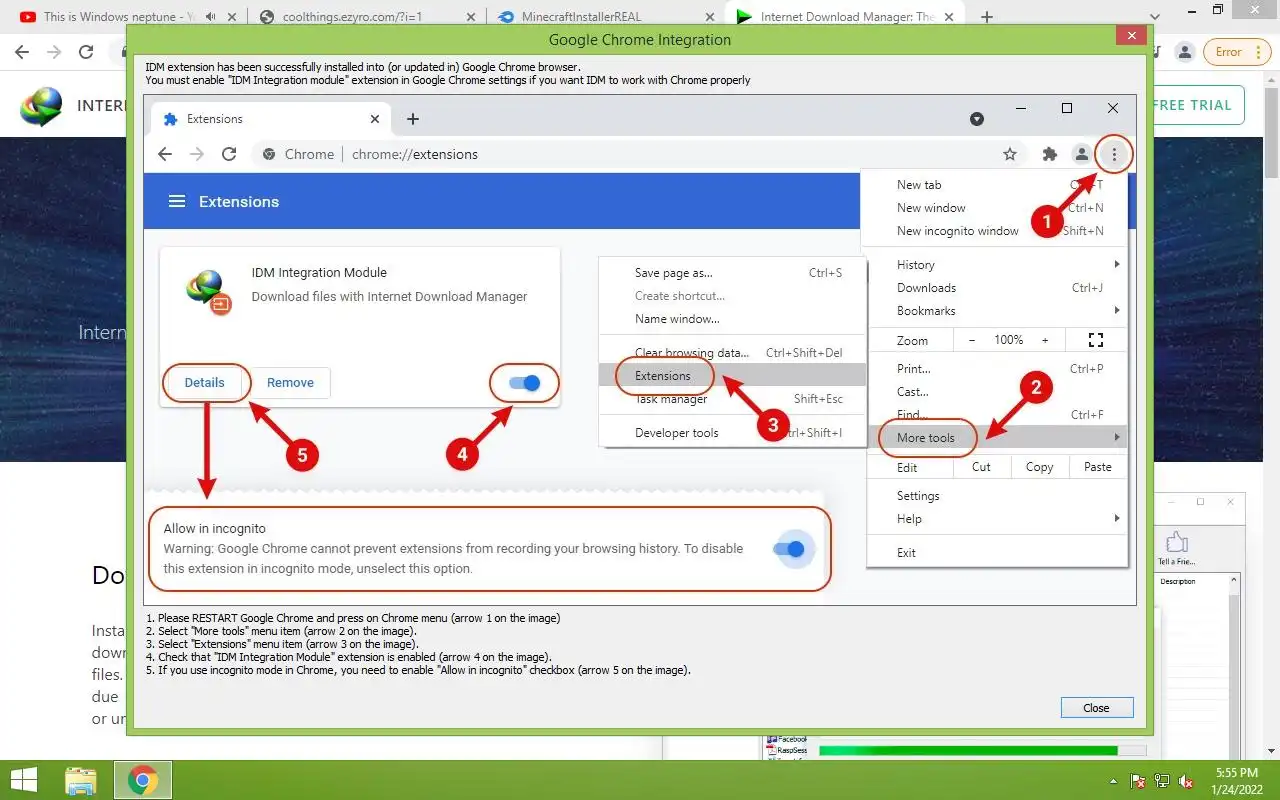This screenshot has width=1280, height=800.
Task: Click the scroll-up arrow beside Description
Action: point(1234,581)
